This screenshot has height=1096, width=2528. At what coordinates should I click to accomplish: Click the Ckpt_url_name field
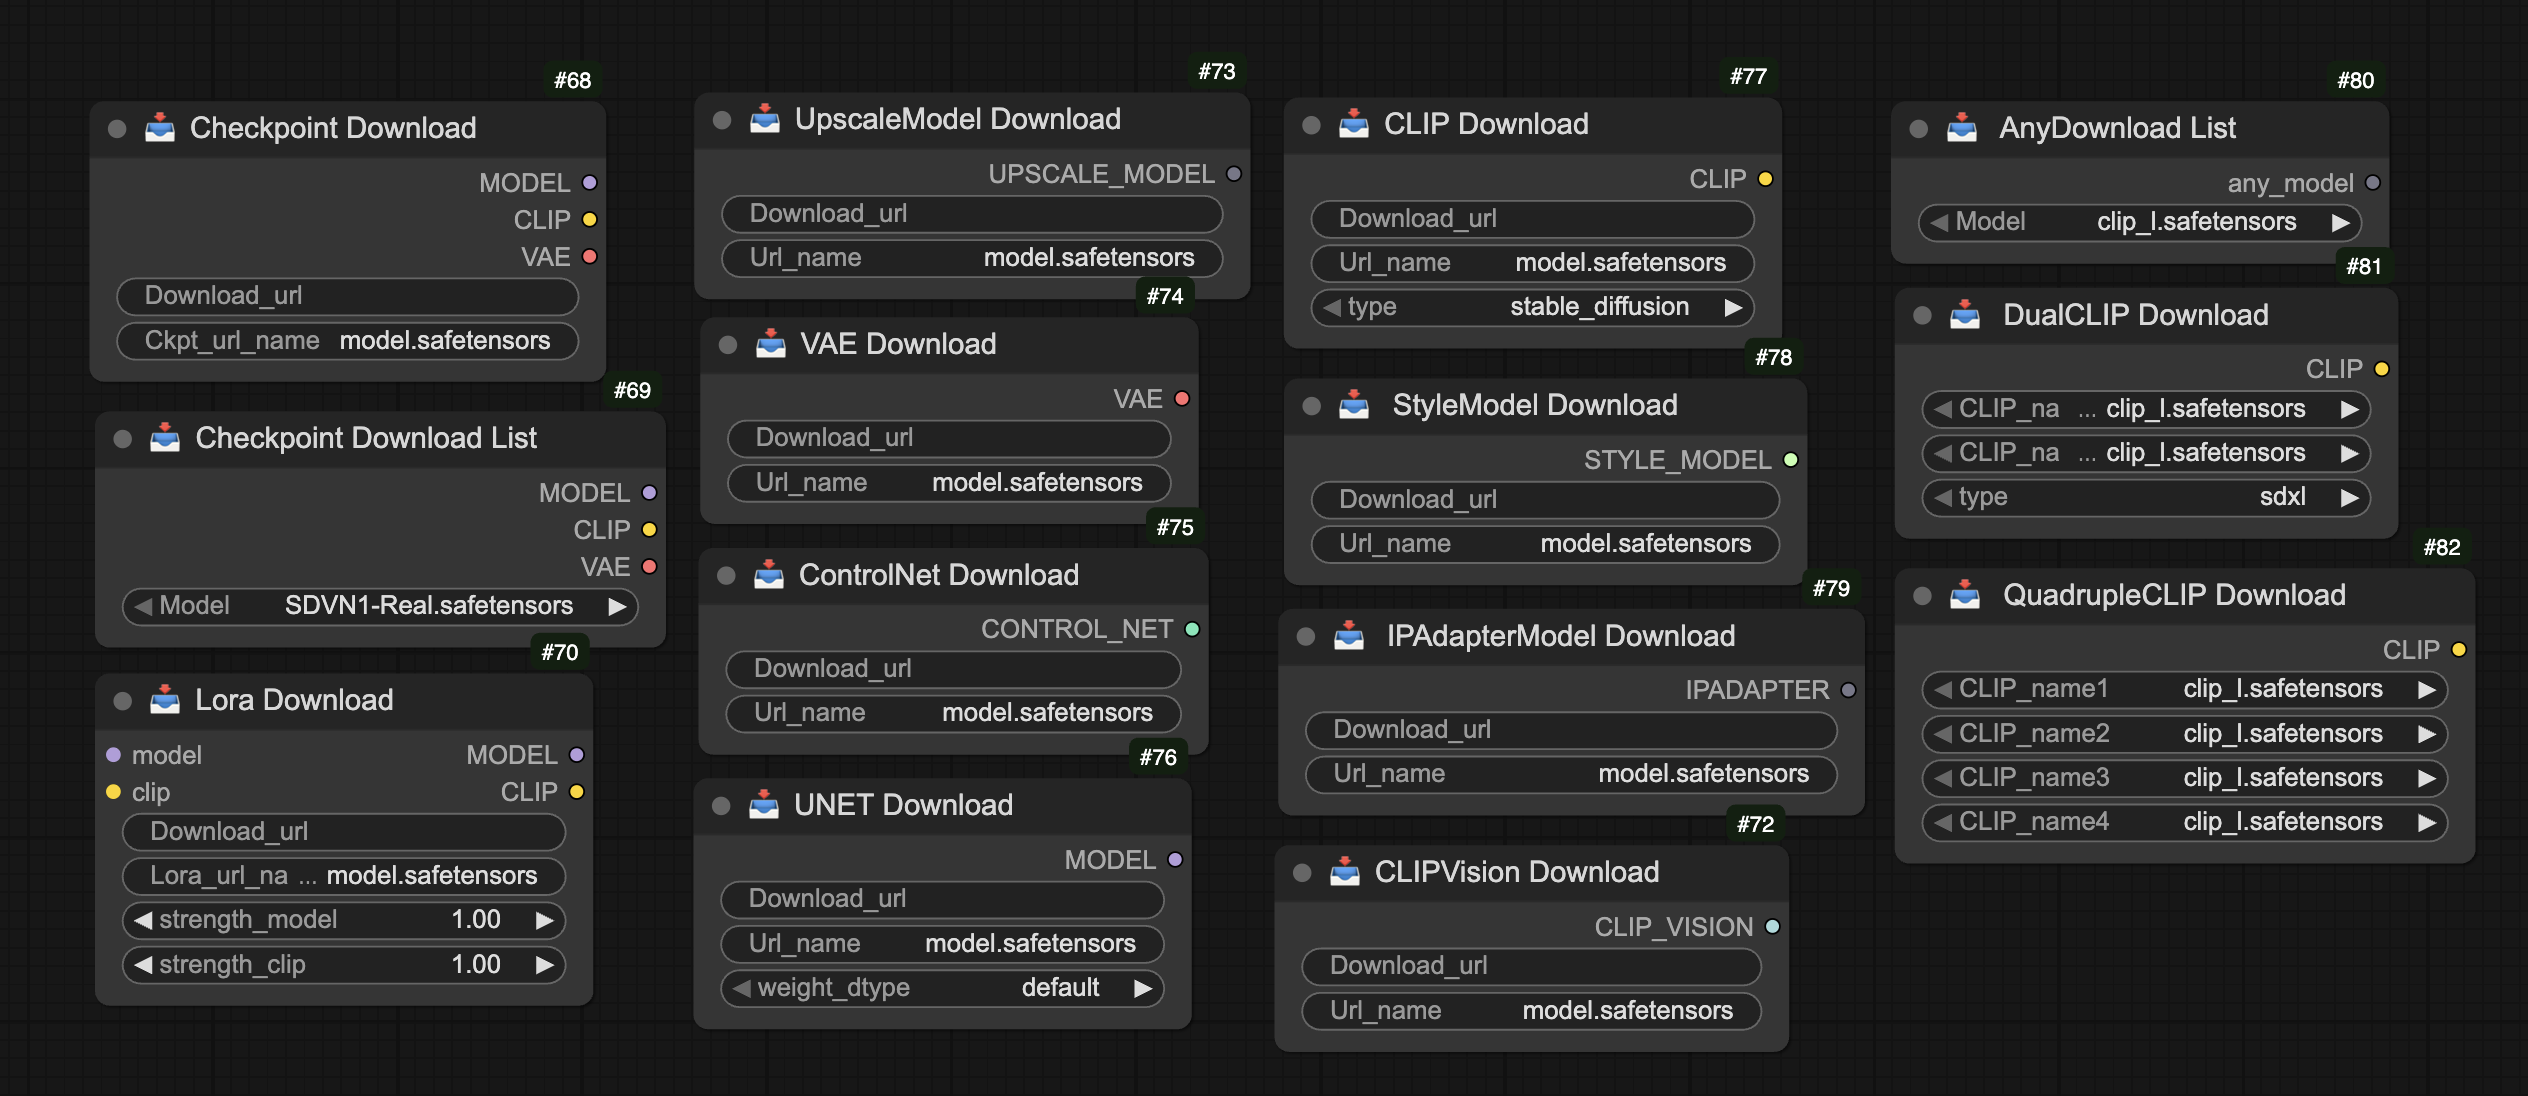point(347,341)
